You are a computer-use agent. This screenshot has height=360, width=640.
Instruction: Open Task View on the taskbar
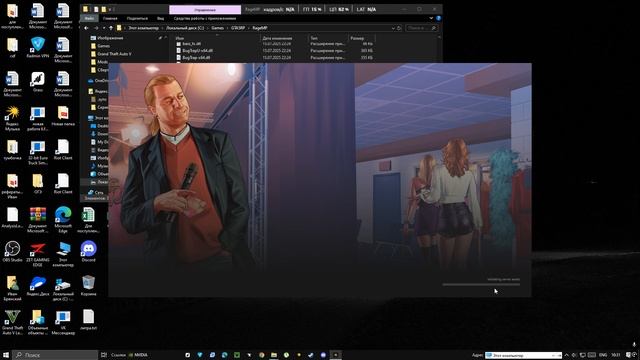(x=104, y=355)
